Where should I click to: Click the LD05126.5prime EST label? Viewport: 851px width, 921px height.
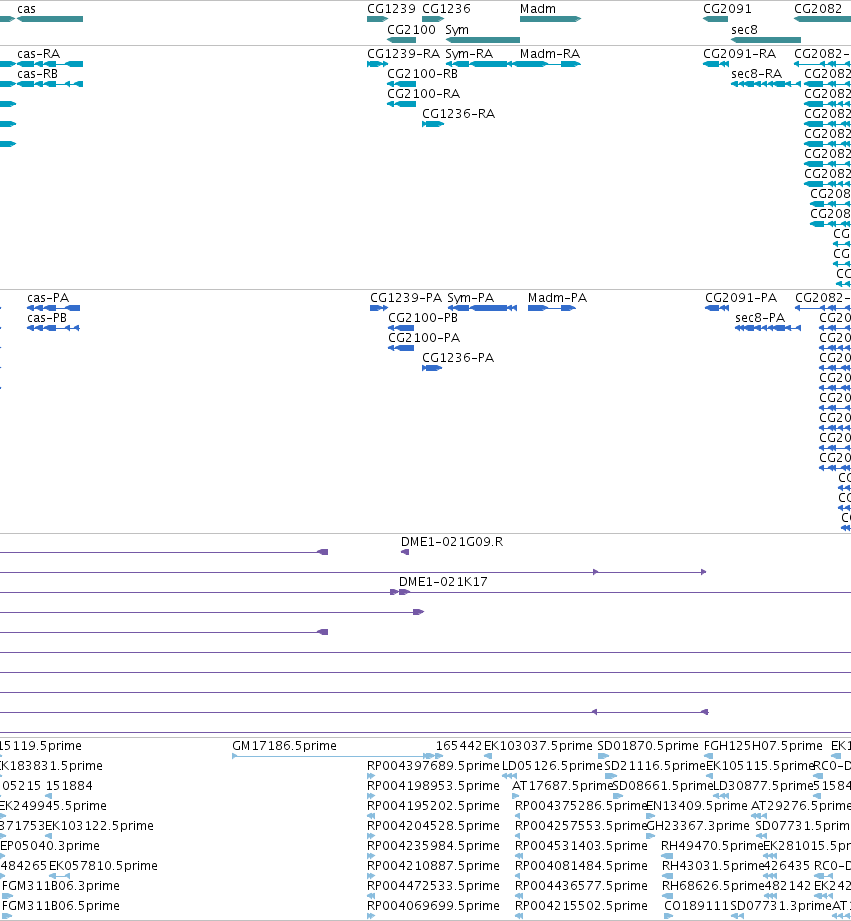(x=552, y=766)
